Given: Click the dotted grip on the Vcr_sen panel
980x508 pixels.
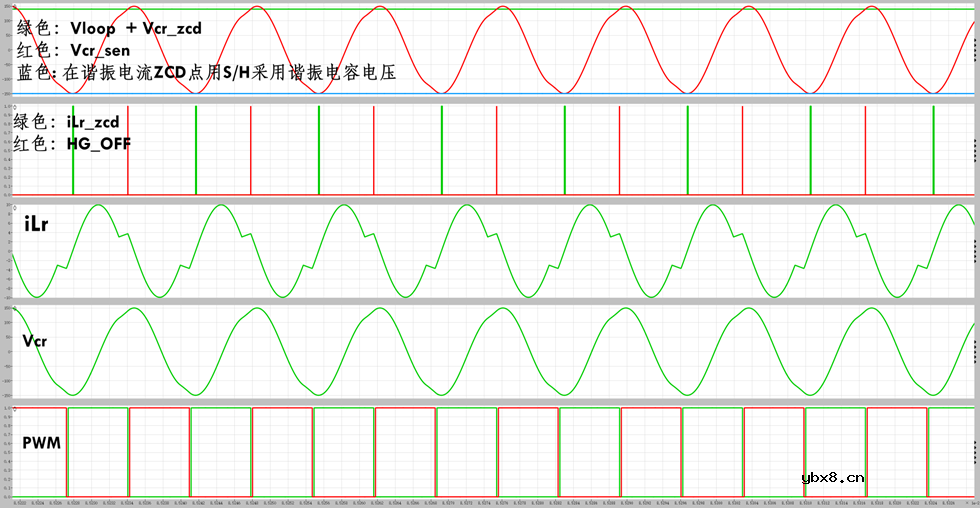Looking at the screenshot, I should 975,50.
